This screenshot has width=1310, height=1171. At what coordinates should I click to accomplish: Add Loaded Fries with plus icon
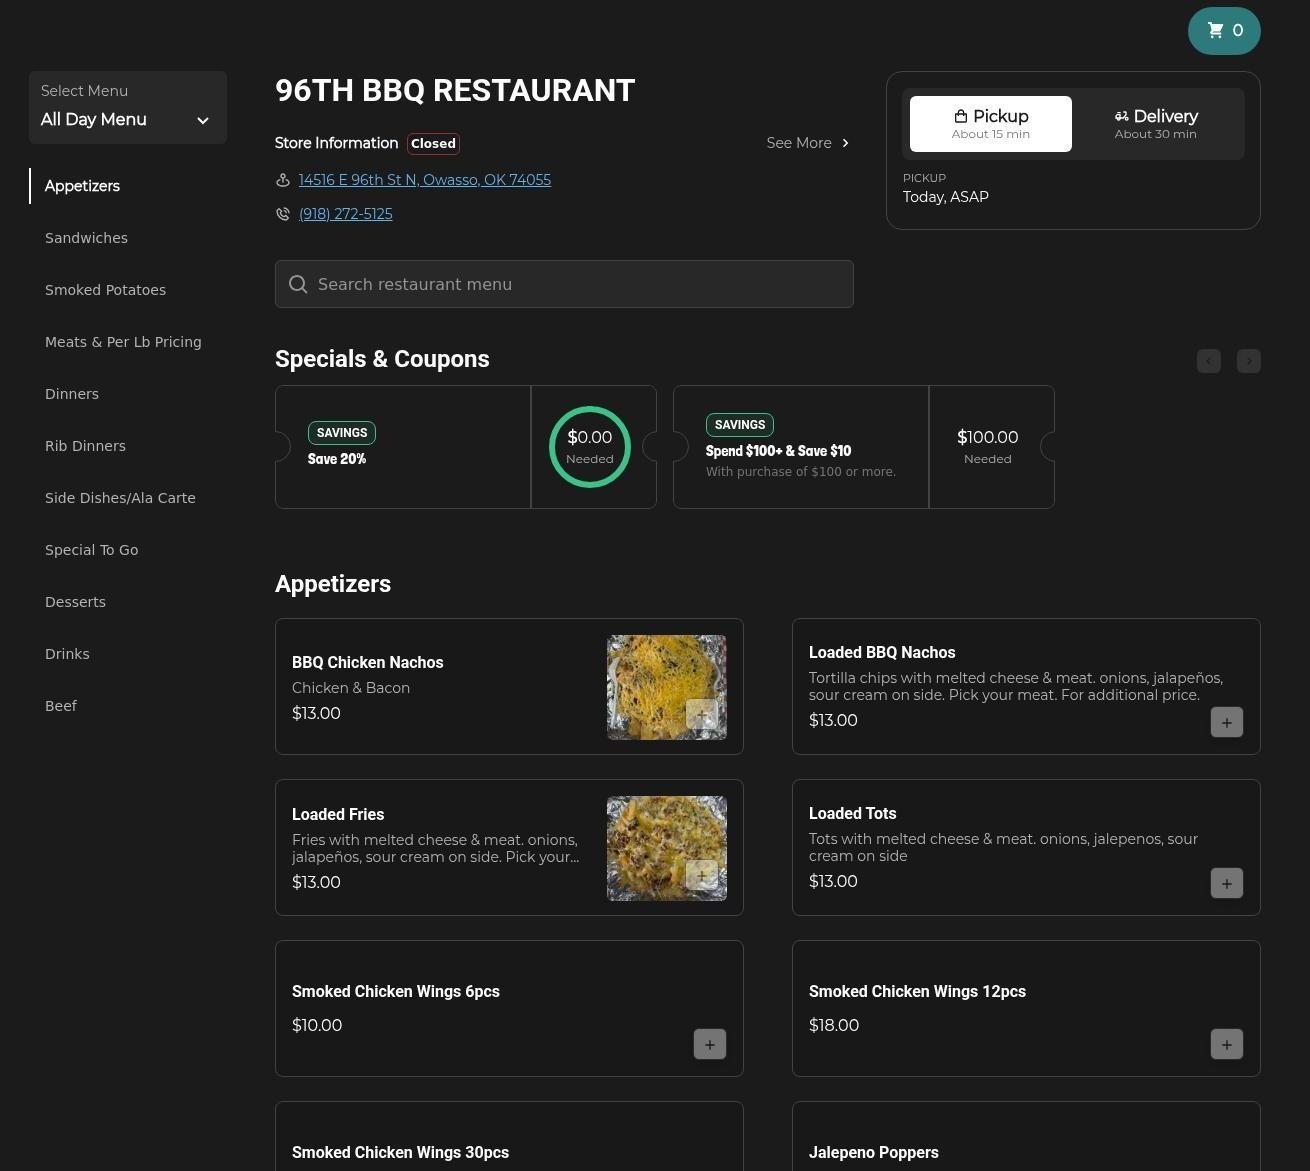point(701,875)
